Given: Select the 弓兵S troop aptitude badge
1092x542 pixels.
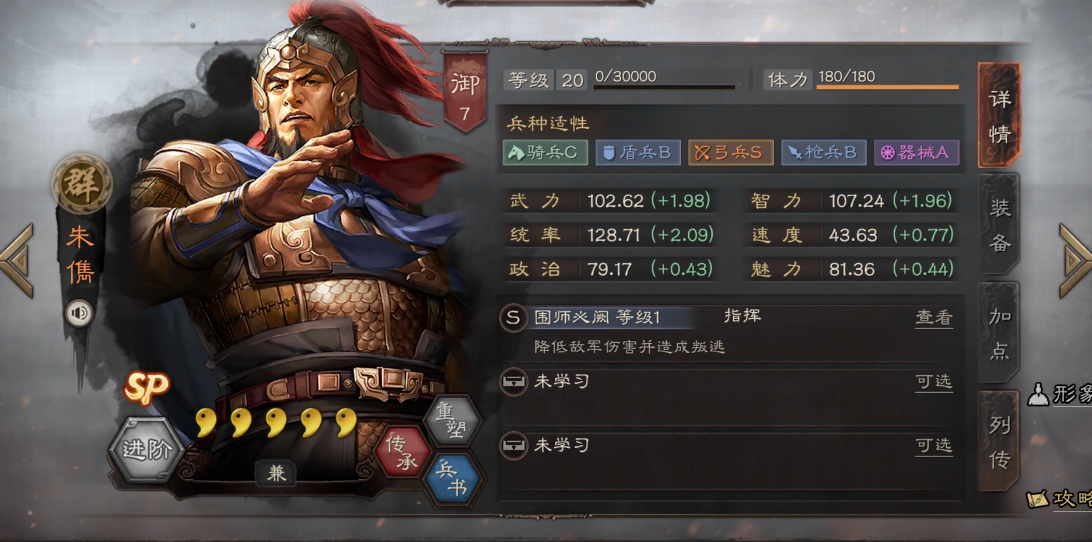Looking at the screenshot, I should (731, 153).
